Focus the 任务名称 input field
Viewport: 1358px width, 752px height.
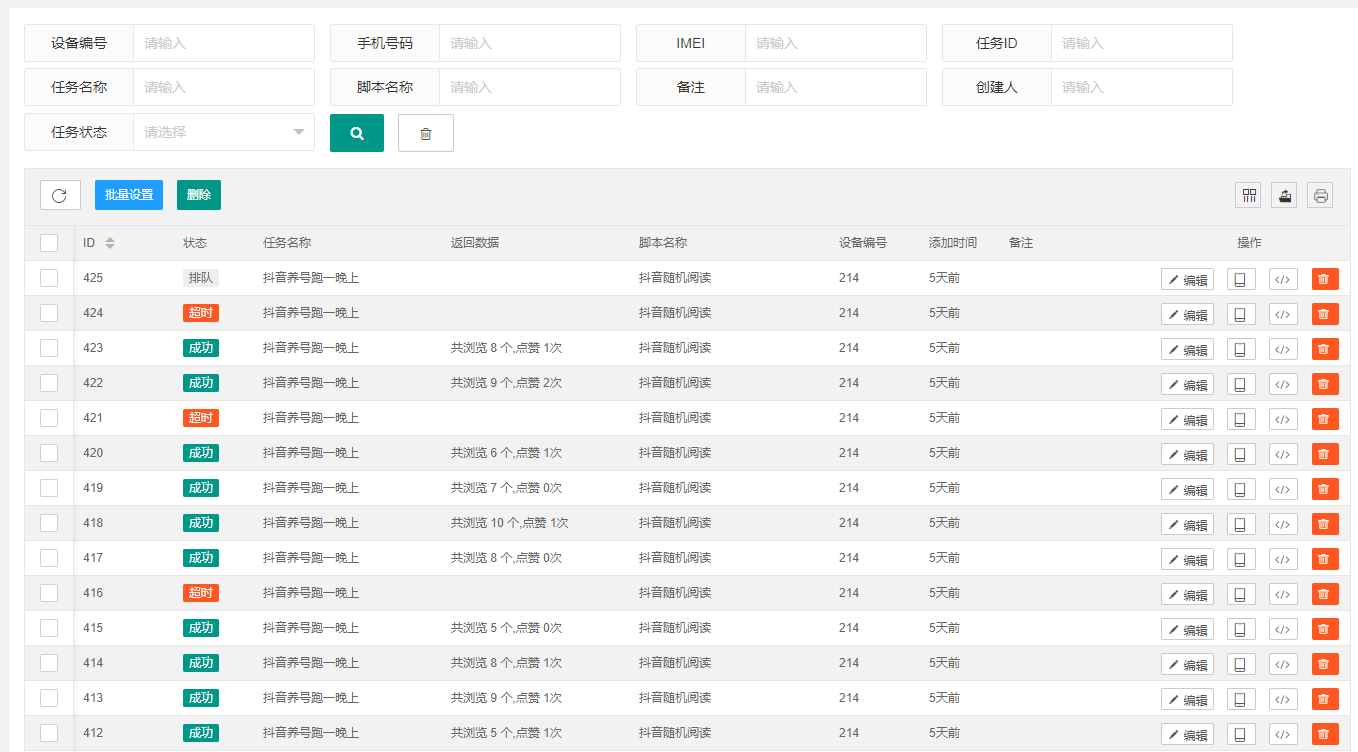(224, 87)
